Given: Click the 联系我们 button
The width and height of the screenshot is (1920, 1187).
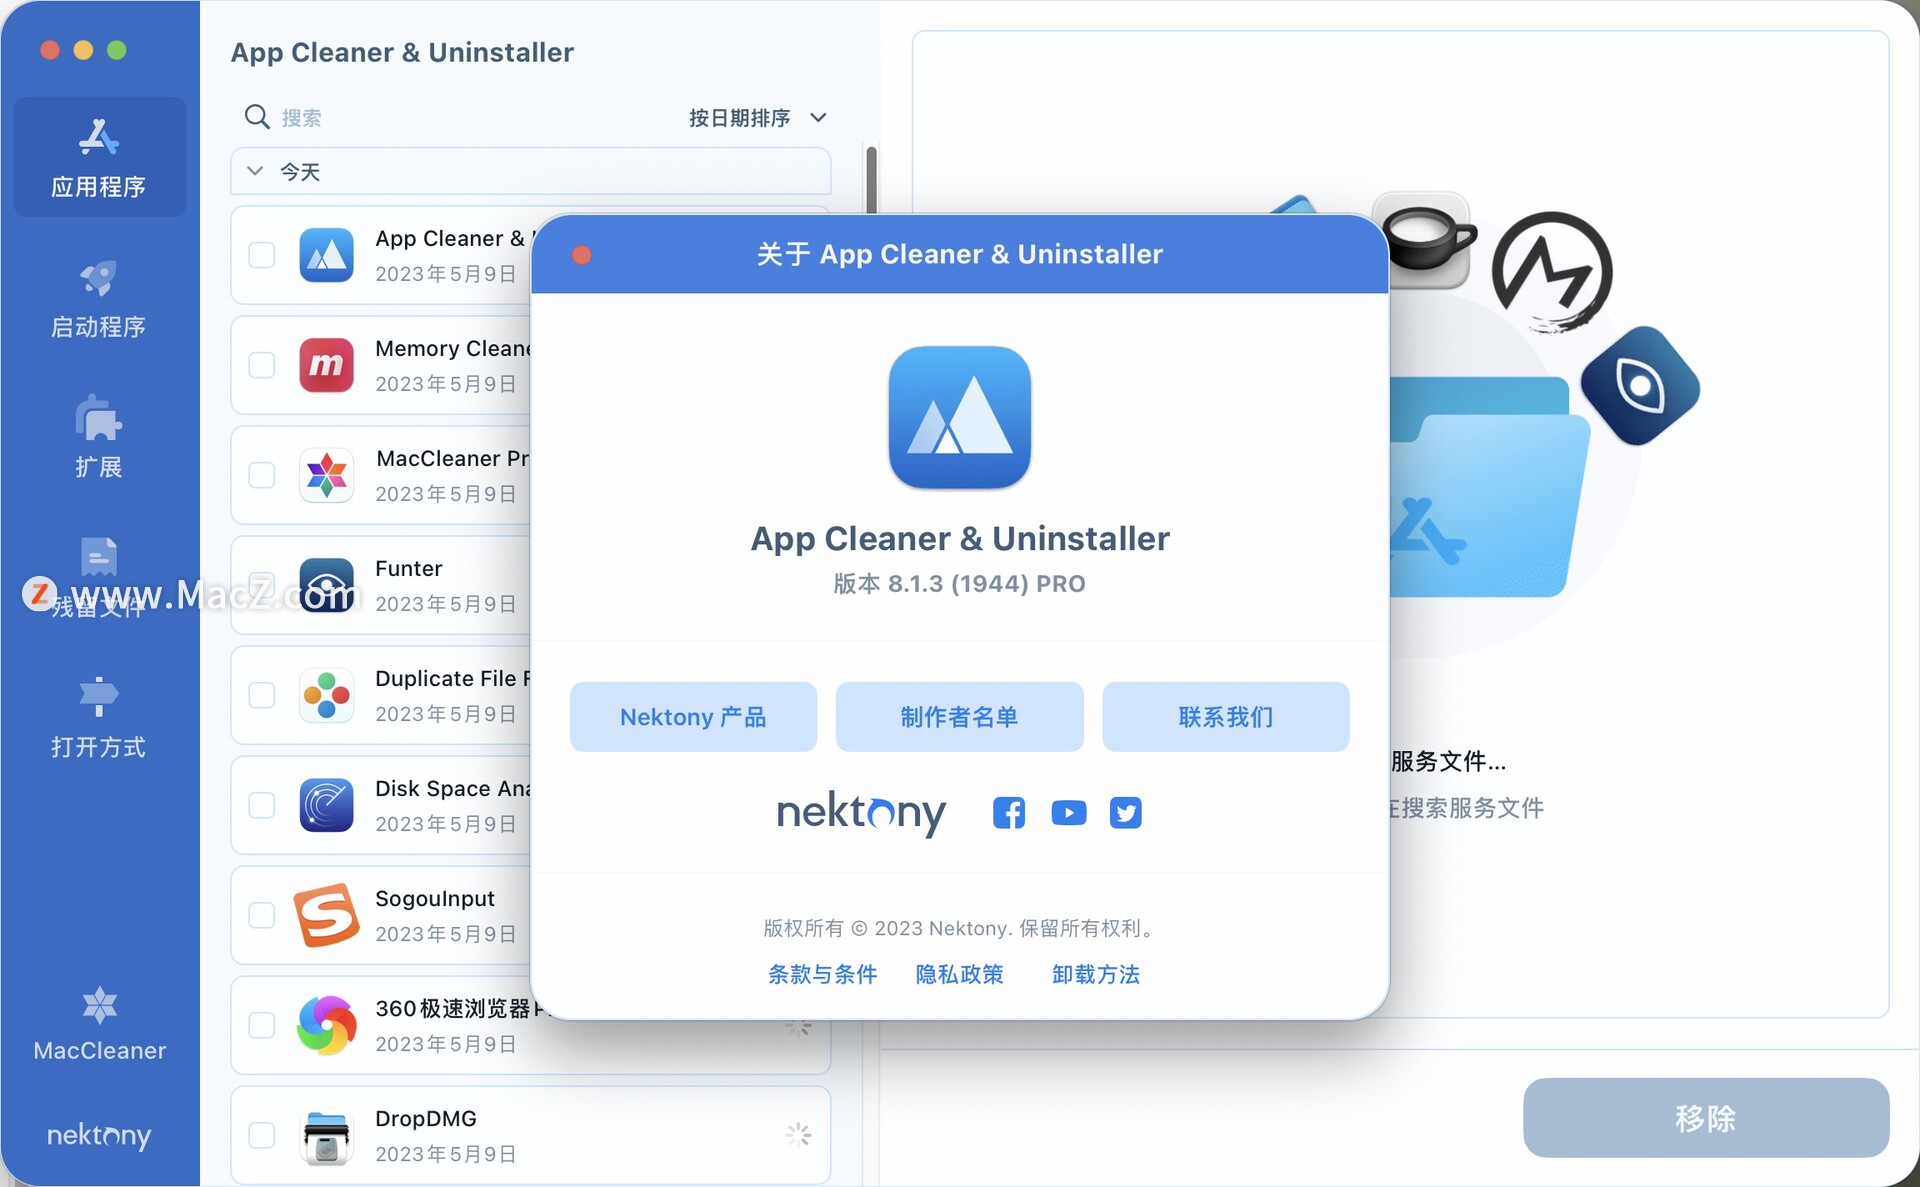Looking at the screenshot, I should pos(1225,717).
